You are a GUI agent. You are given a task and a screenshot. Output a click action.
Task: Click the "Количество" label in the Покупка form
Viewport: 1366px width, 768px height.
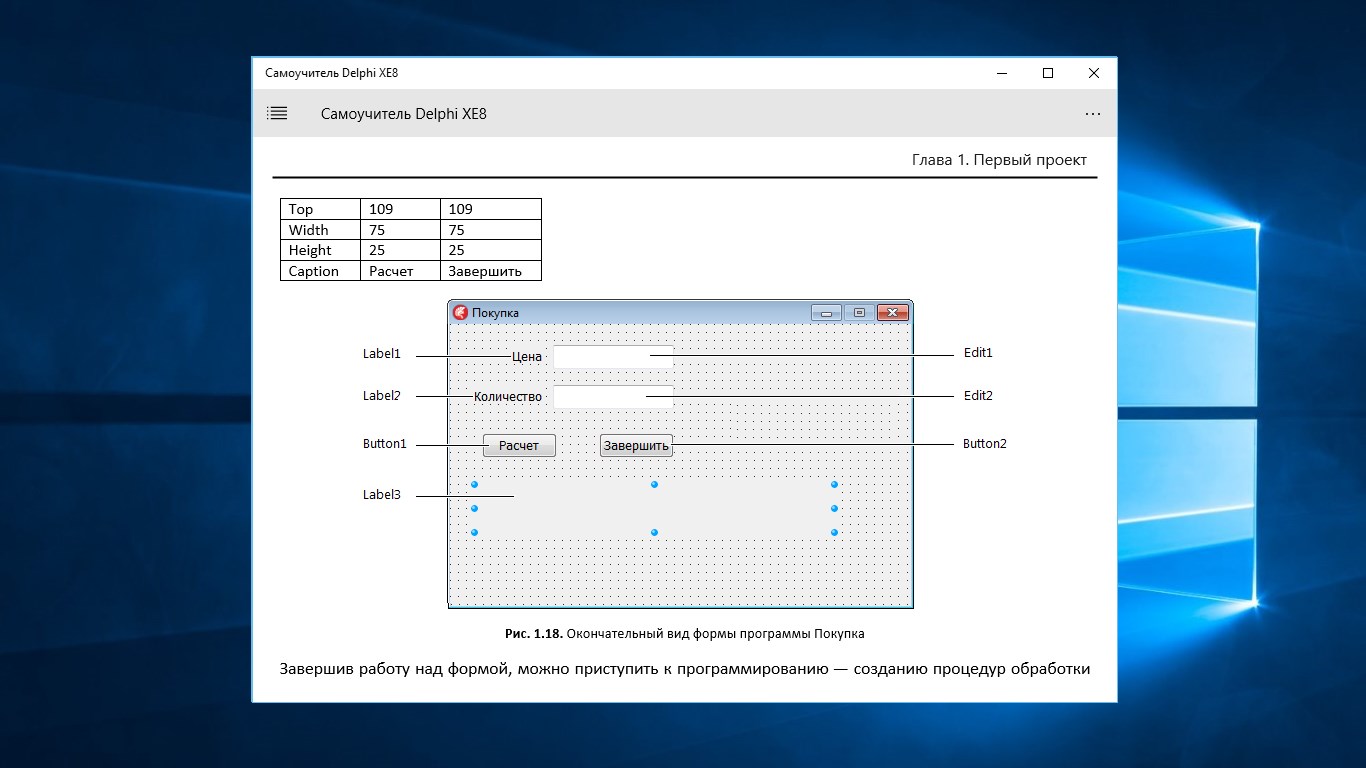[x=508, y=397]
